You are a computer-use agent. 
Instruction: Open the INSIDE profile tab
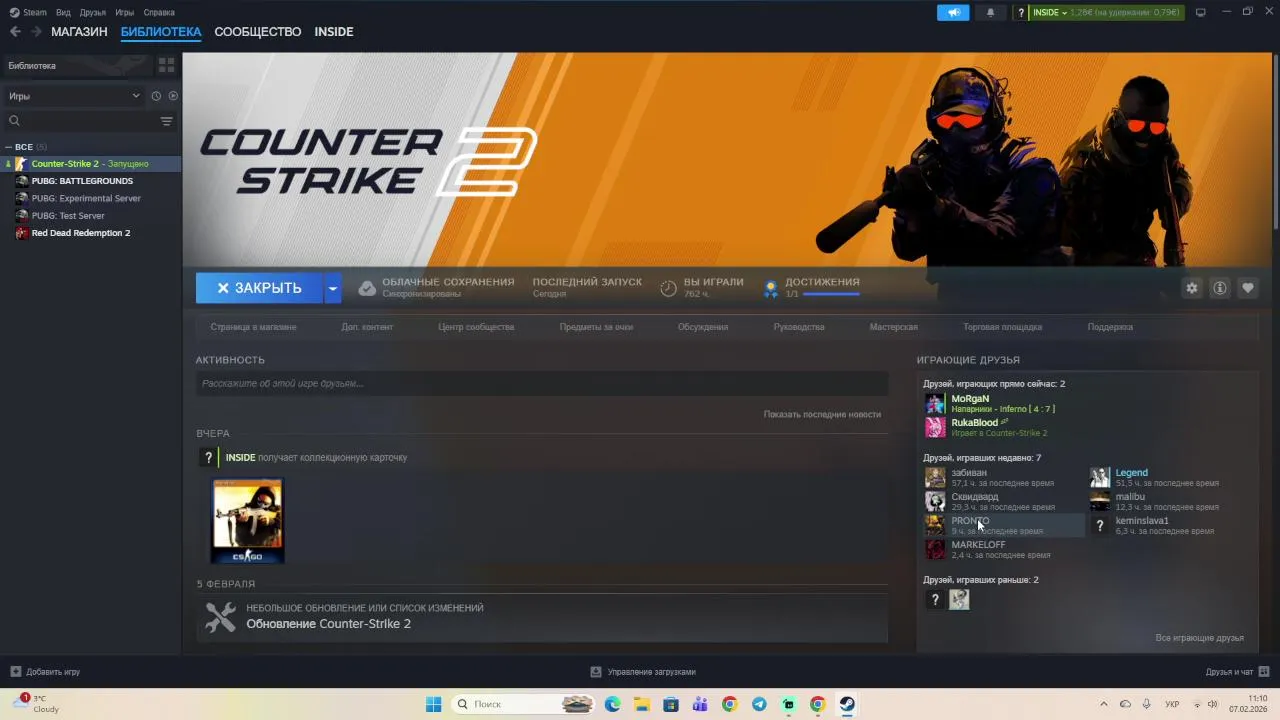(334, 32)
